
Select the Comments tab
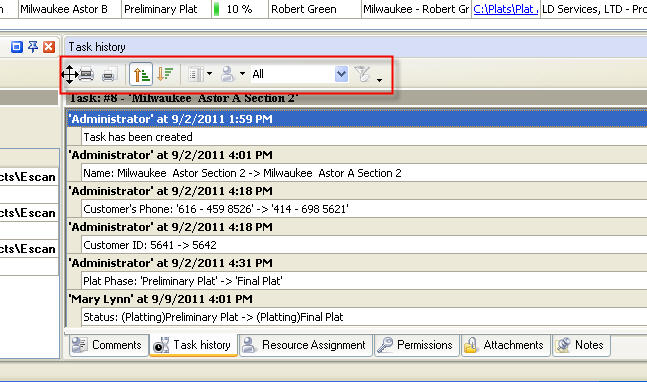109,345
